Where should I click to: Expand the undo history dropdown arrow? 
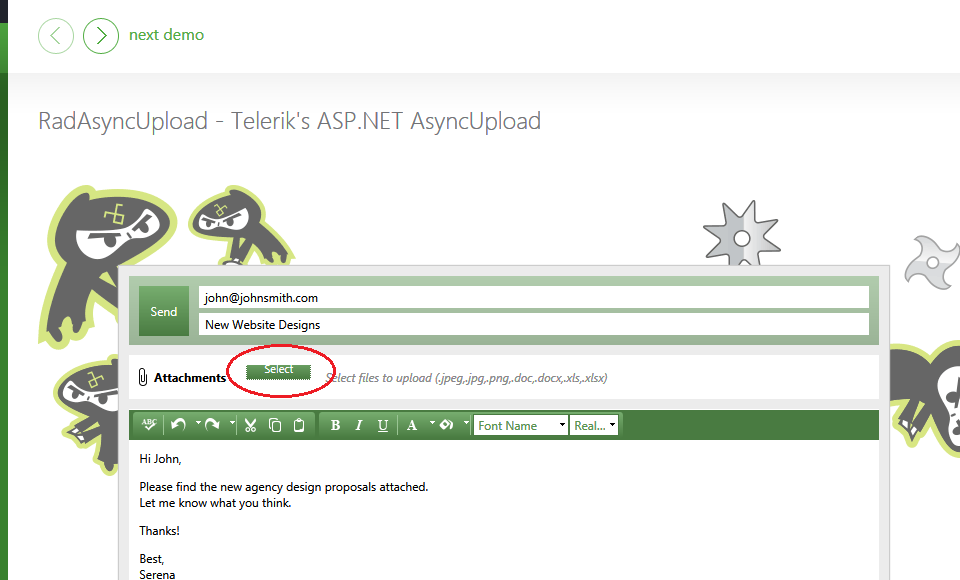(x=198, y=423)
